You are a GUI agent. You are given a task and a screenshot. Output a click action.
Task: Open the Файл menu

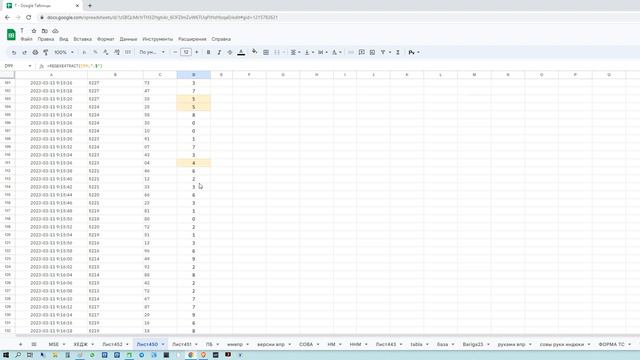27,39
